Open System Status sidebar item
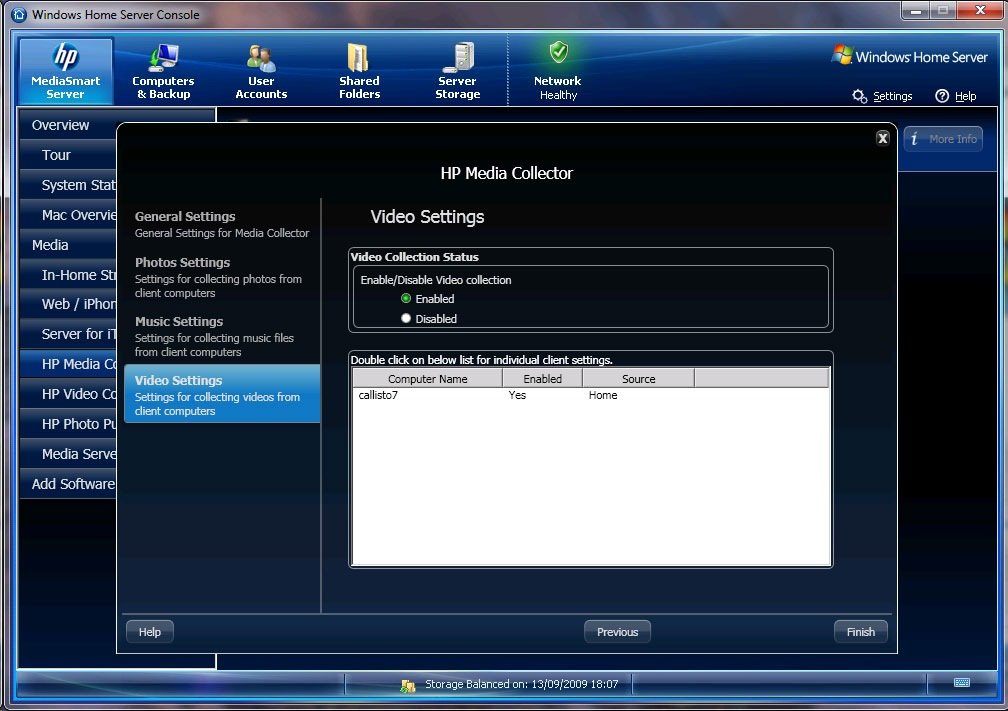The height and width of the screenshot is (711, 1008). pos(68,185)
